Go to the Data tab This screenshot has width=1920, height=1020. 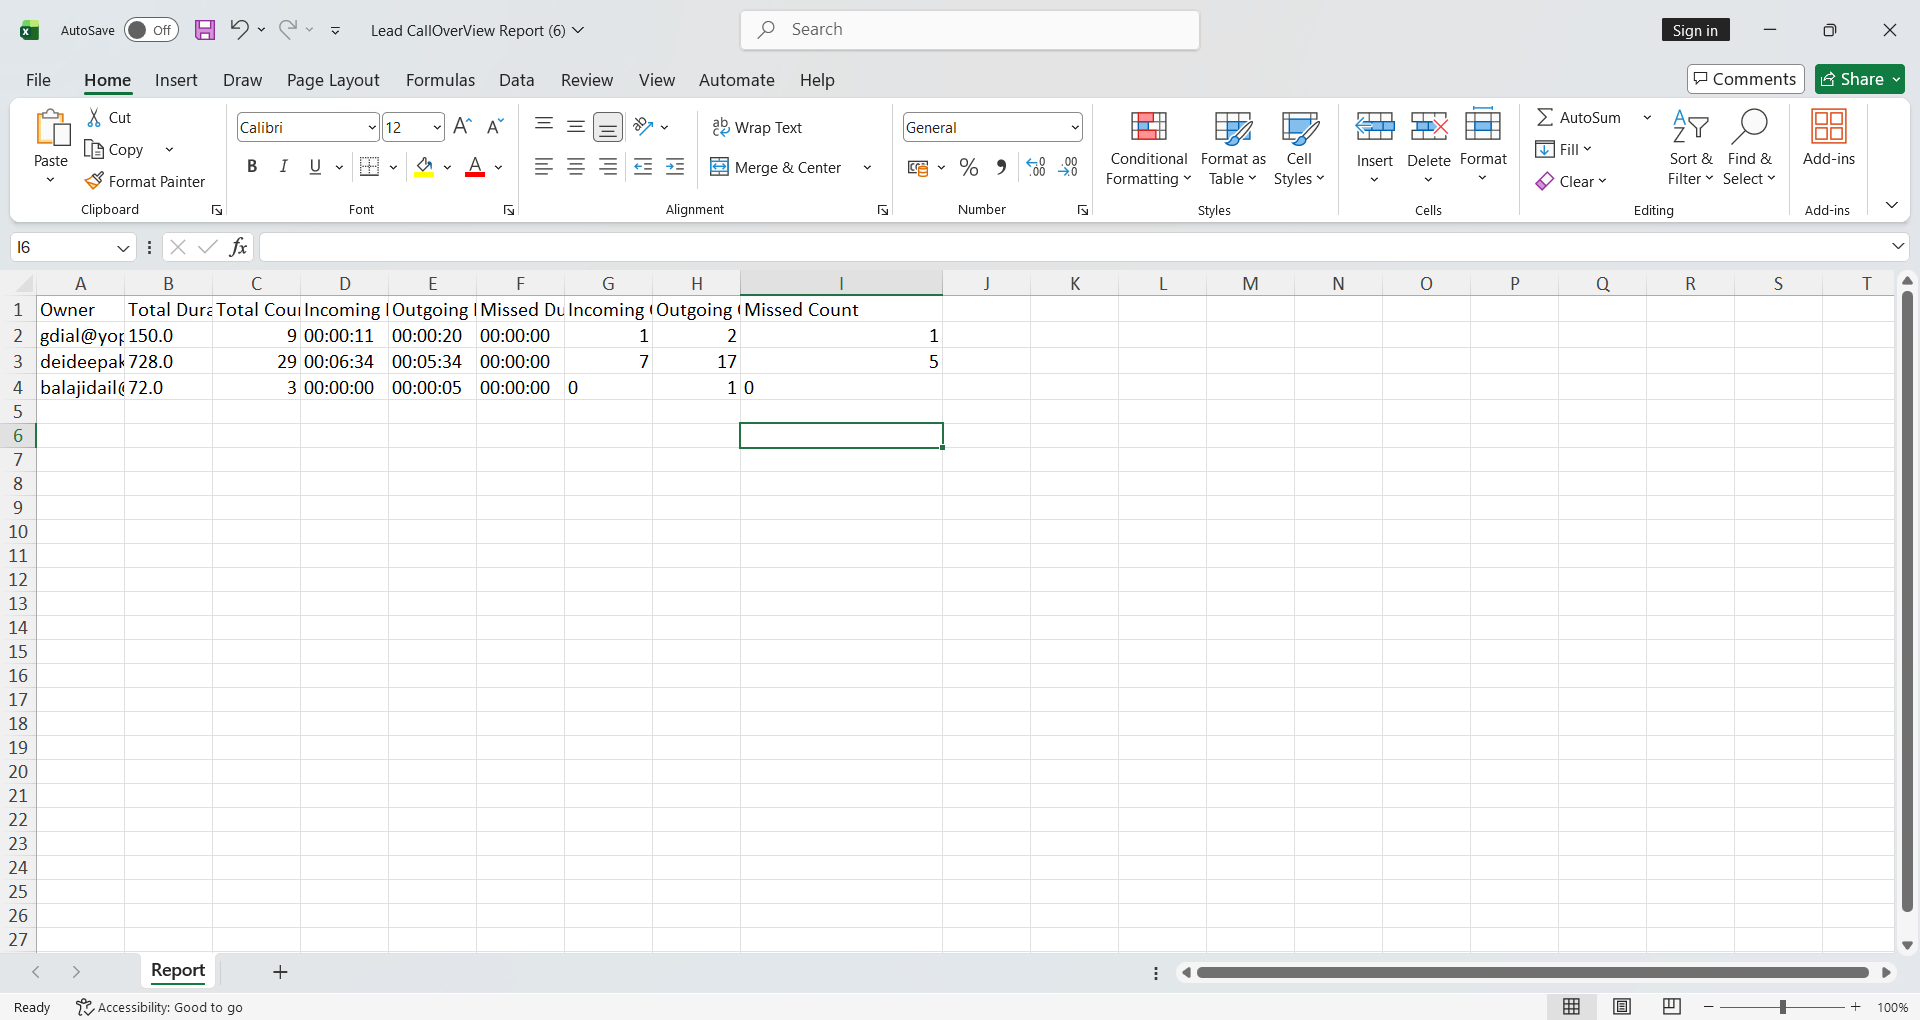[516, 80]
